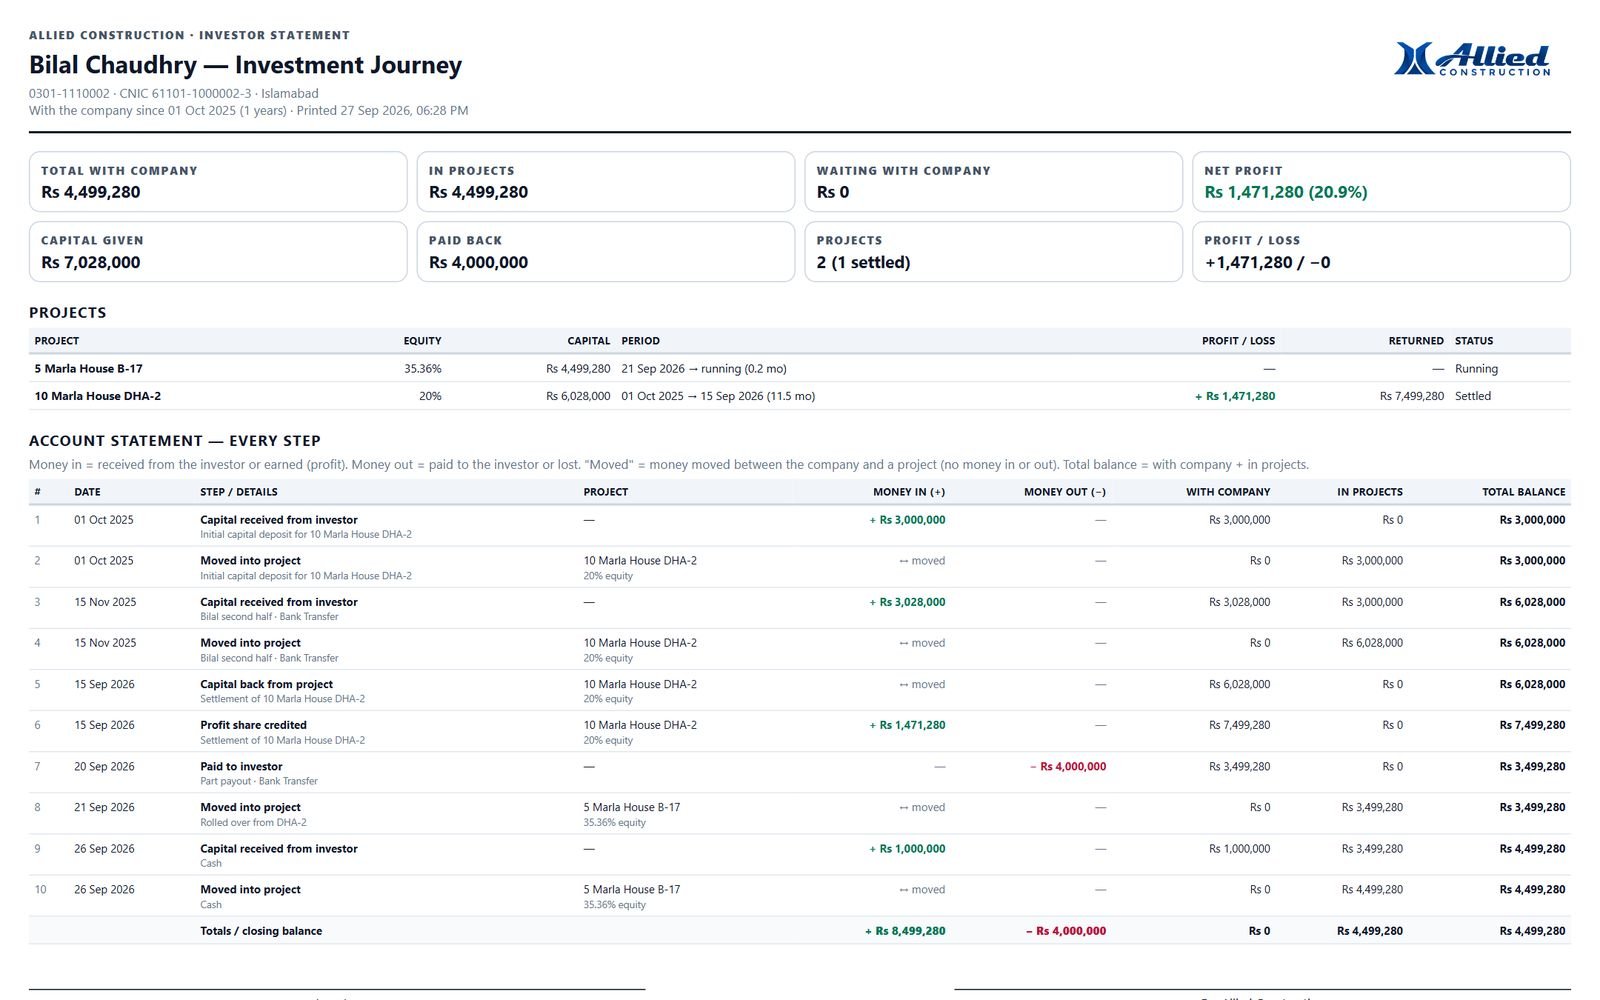Select the Total With Company card

pos(218,182)
